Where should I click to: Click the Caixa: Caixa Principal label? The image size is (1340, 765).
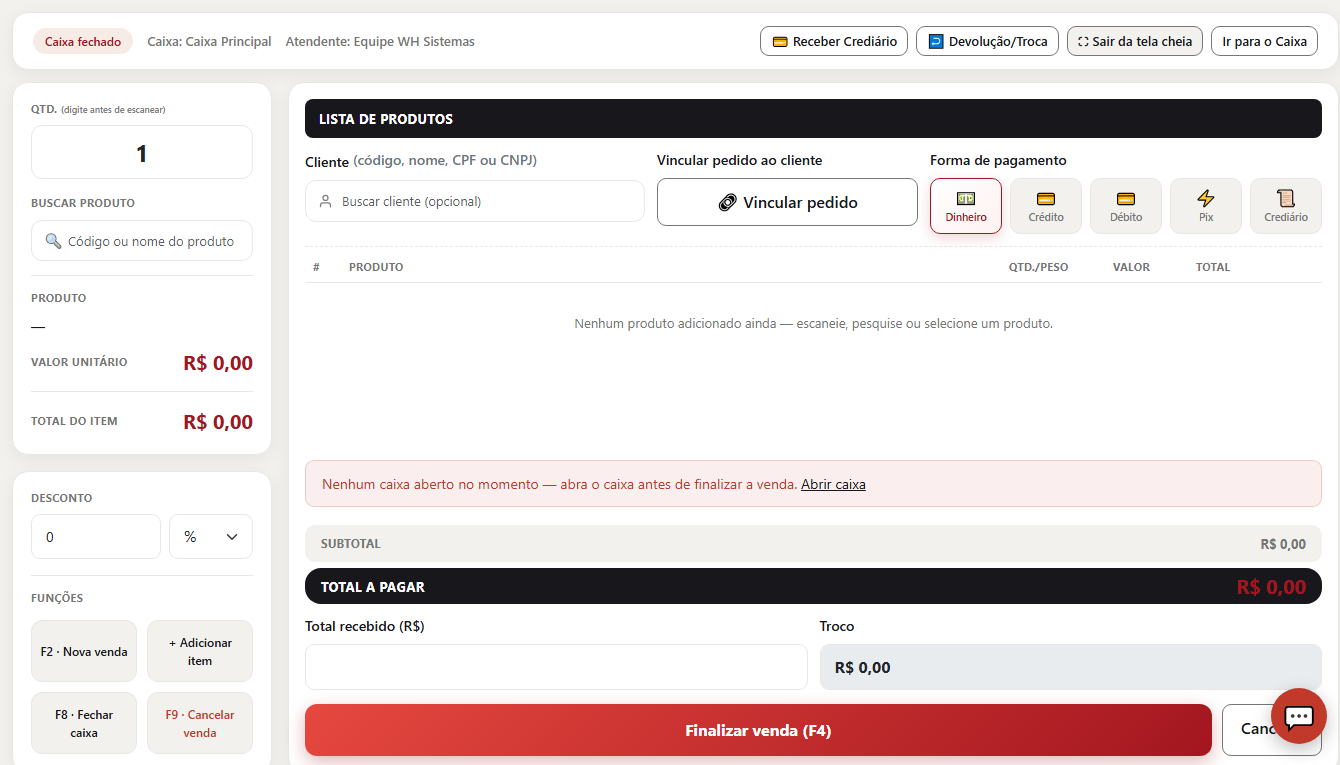point(209,41)
